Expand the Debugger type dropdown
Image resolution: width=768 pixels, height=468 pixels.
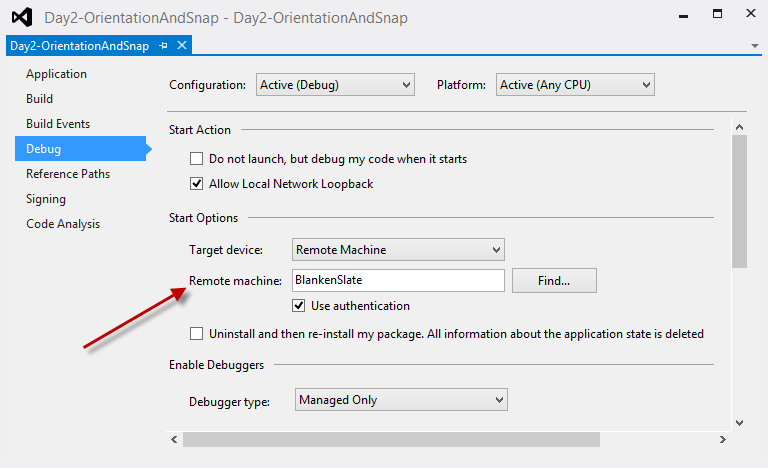click(402, 400)
